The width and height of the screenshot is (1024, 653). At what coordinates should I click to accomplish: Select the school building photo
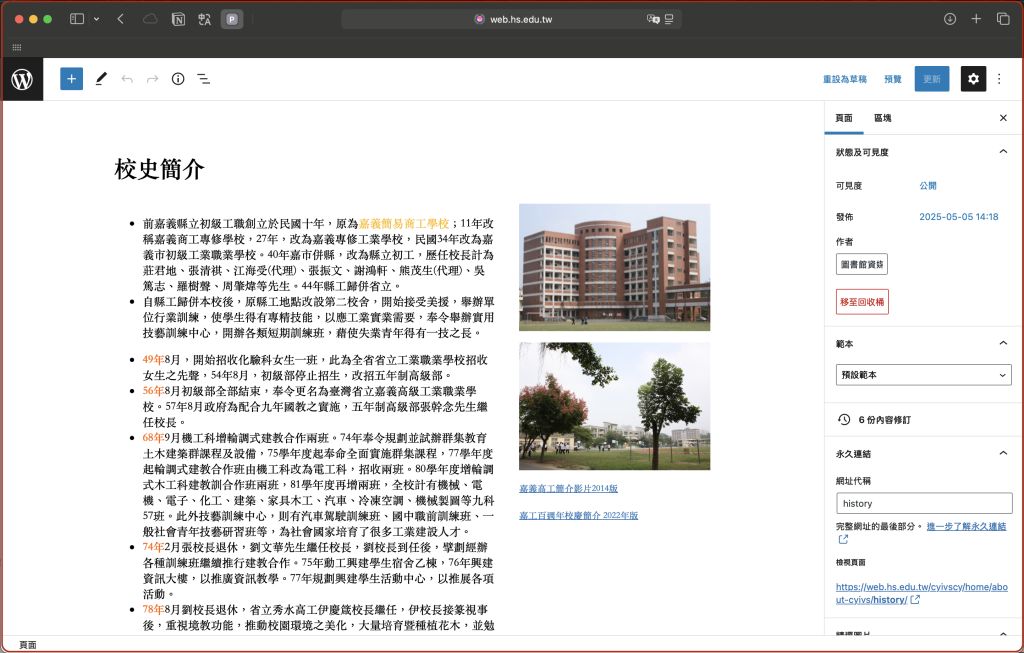[x=615, y=267]
